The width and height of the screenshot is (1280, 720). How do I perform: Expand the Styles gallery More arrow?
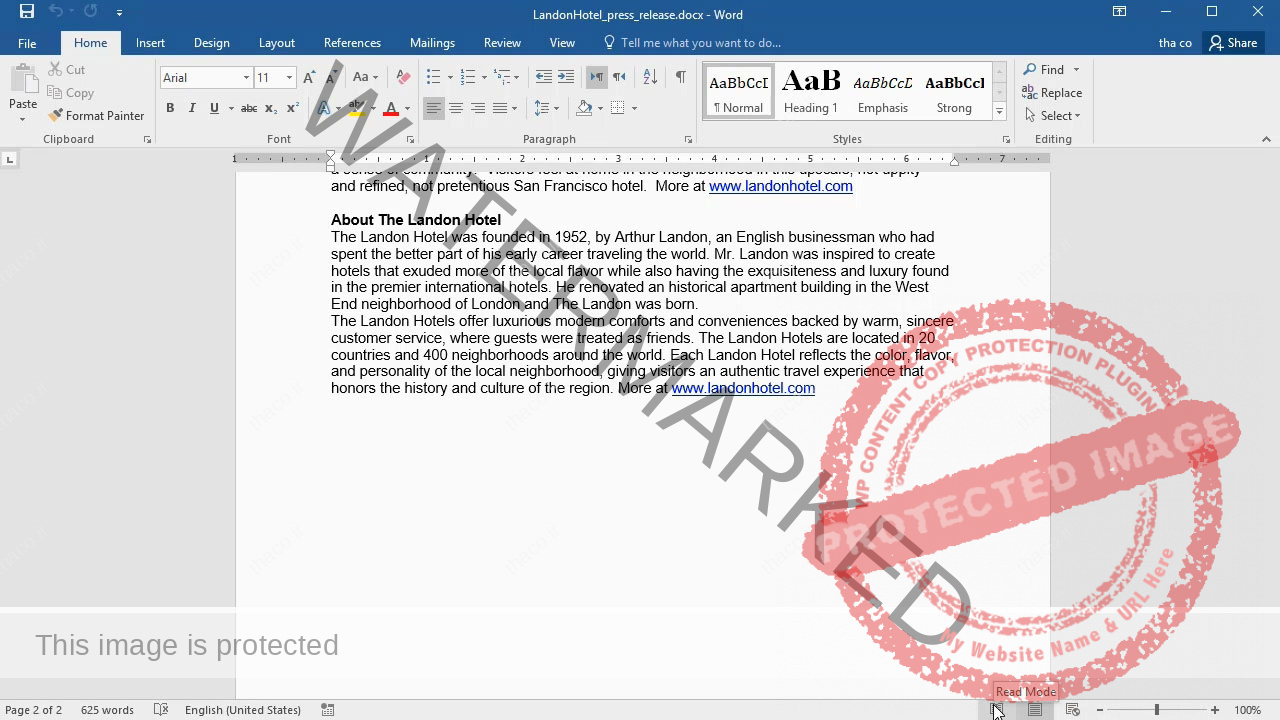(999, 111)
